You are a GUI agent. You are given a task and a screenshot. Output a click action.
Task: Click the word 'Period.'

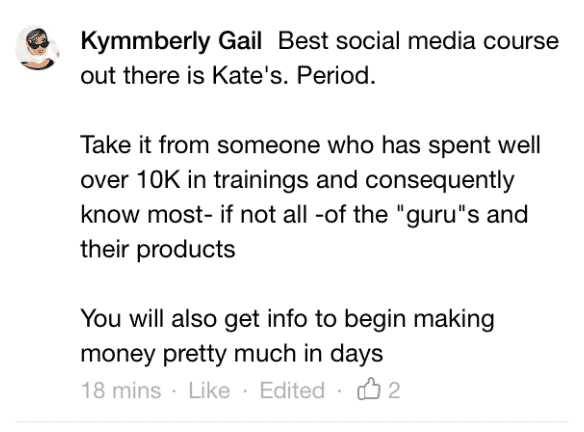click(336, 75)
